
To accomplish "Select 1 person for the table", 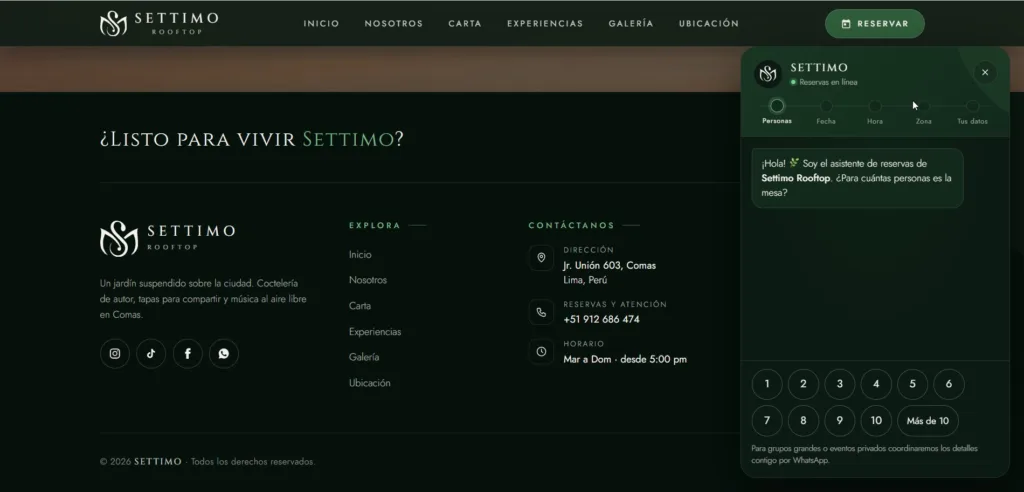I will pos(767,384).
